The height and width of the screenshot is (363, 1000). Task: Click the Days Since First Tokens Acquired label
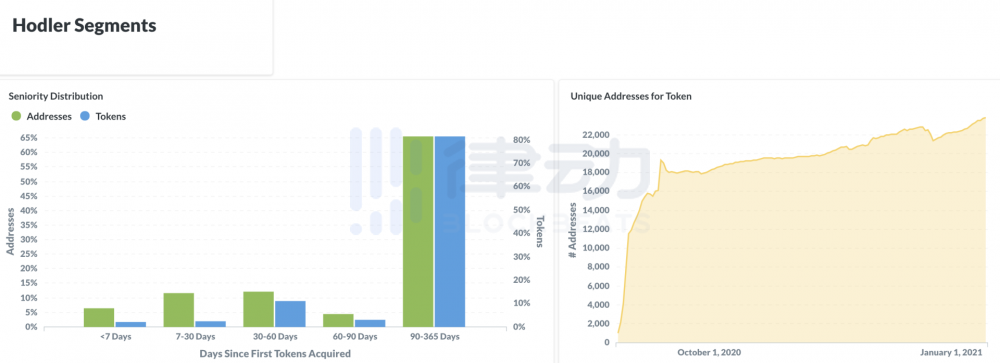click(275, 353)
